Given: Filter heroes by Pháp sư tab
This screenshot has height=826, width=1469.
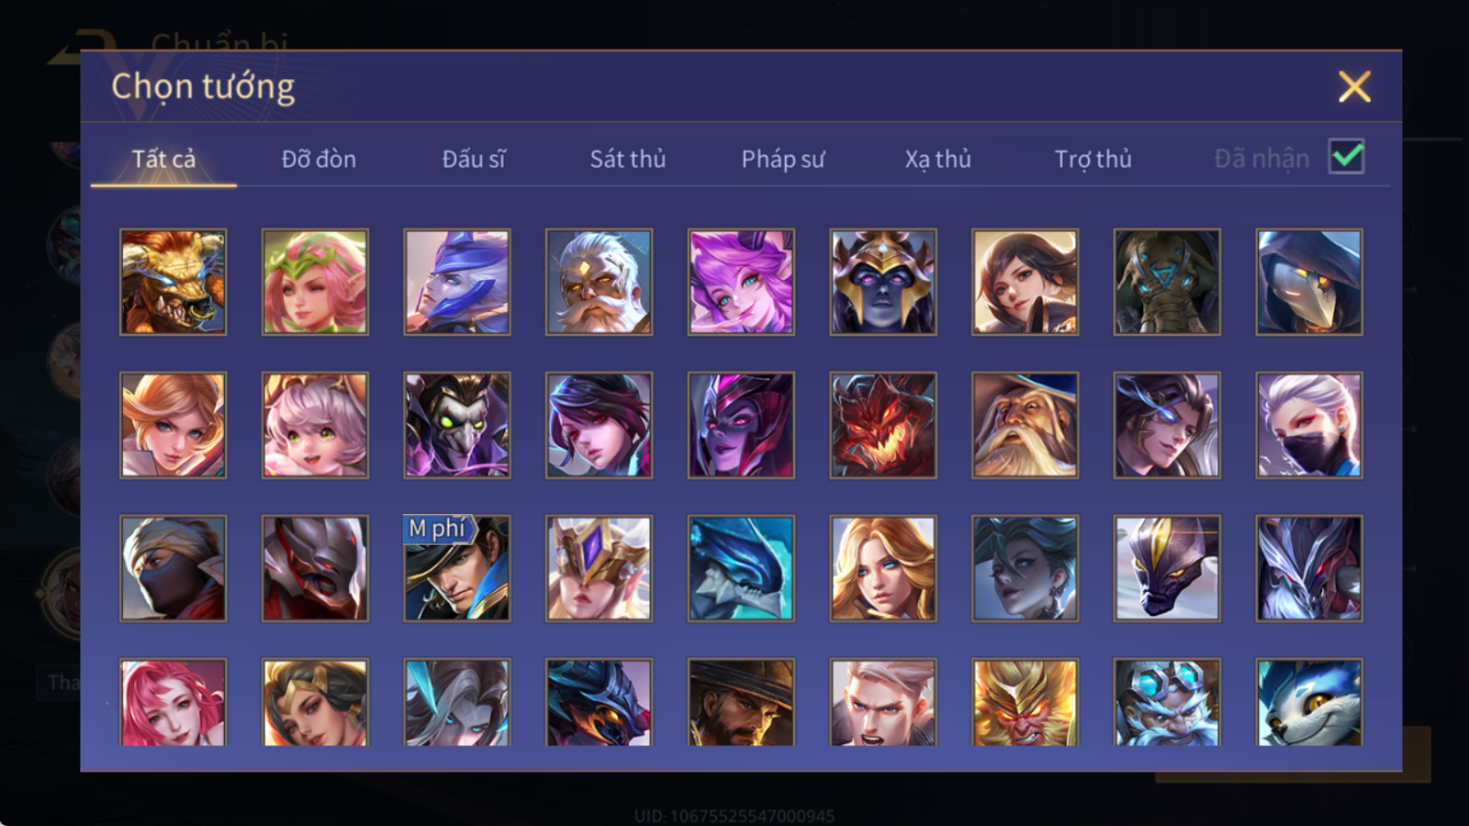Looking at the screenshot, I should (782, 159).
